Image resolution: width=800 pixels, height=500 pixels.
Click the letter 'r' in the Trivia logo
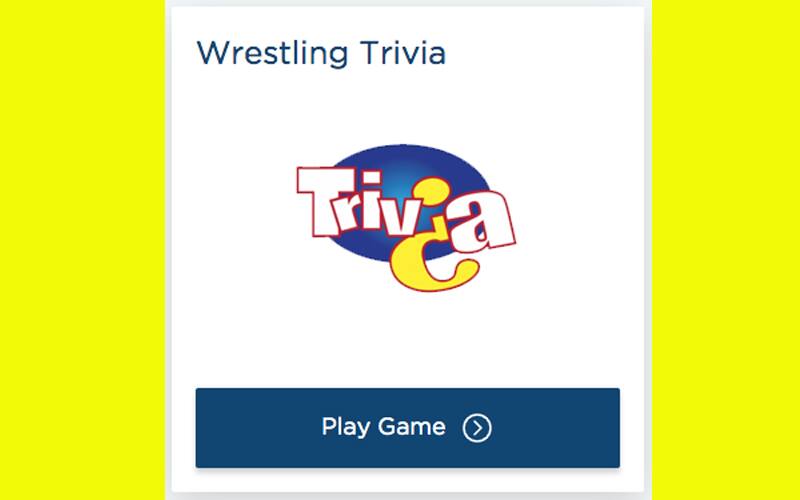pyautogui.click(x=348, y=212)
